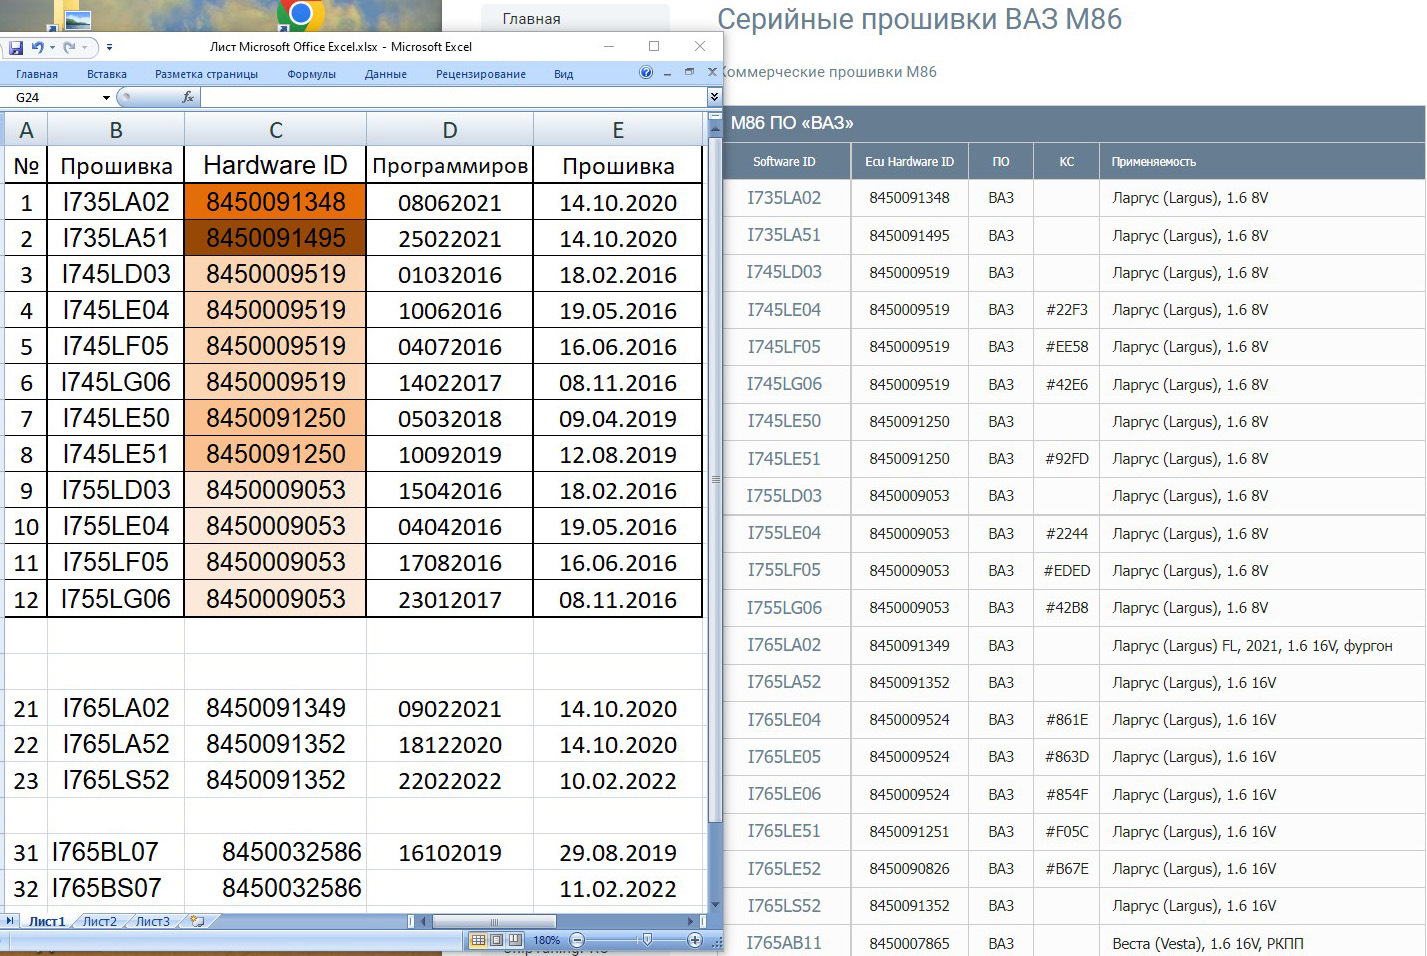
Task: Click the Применяемость column header
Action: [x=1154, y=161]
